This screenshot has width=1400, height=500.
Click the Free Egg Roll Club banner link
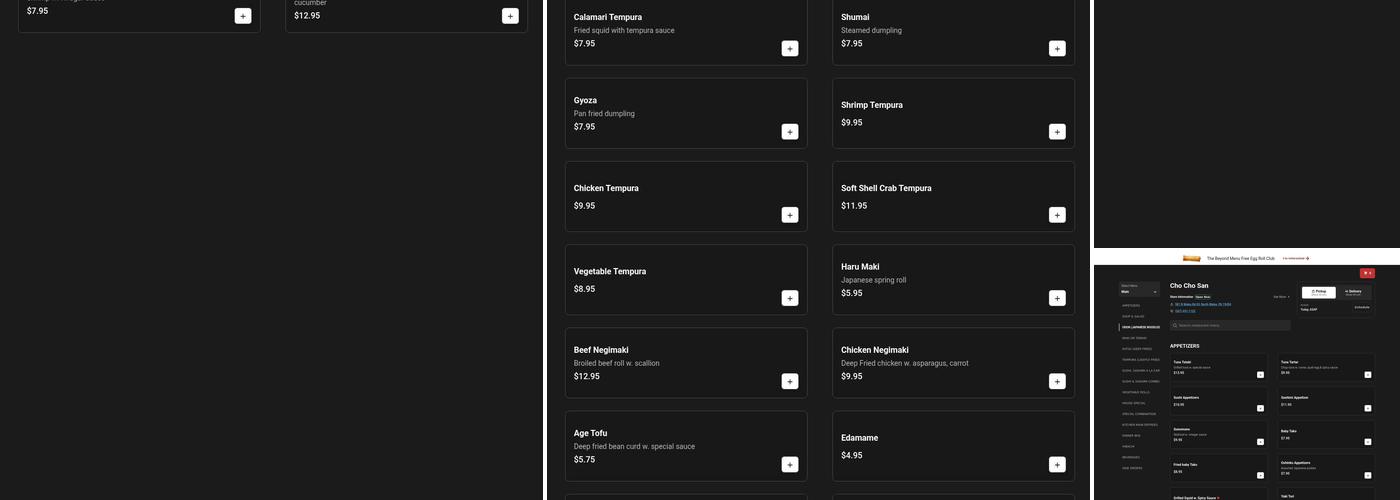pyautogui.click(x=1295, y=258)
